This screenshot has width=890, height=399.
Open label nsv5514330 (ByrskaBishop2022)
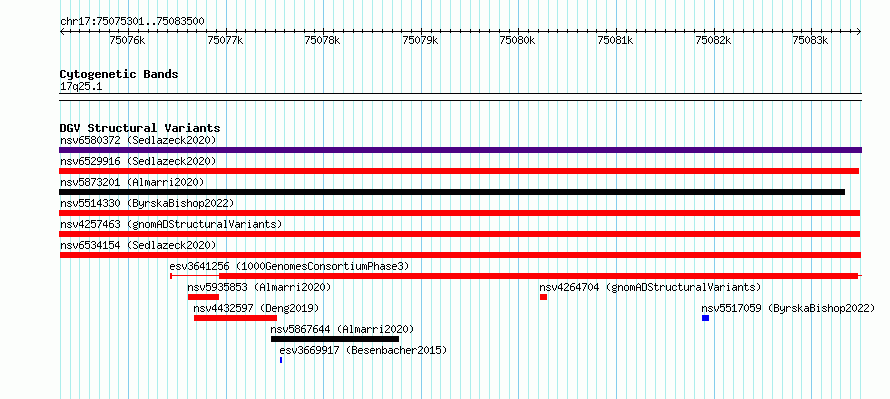click(x=147, y=203)
